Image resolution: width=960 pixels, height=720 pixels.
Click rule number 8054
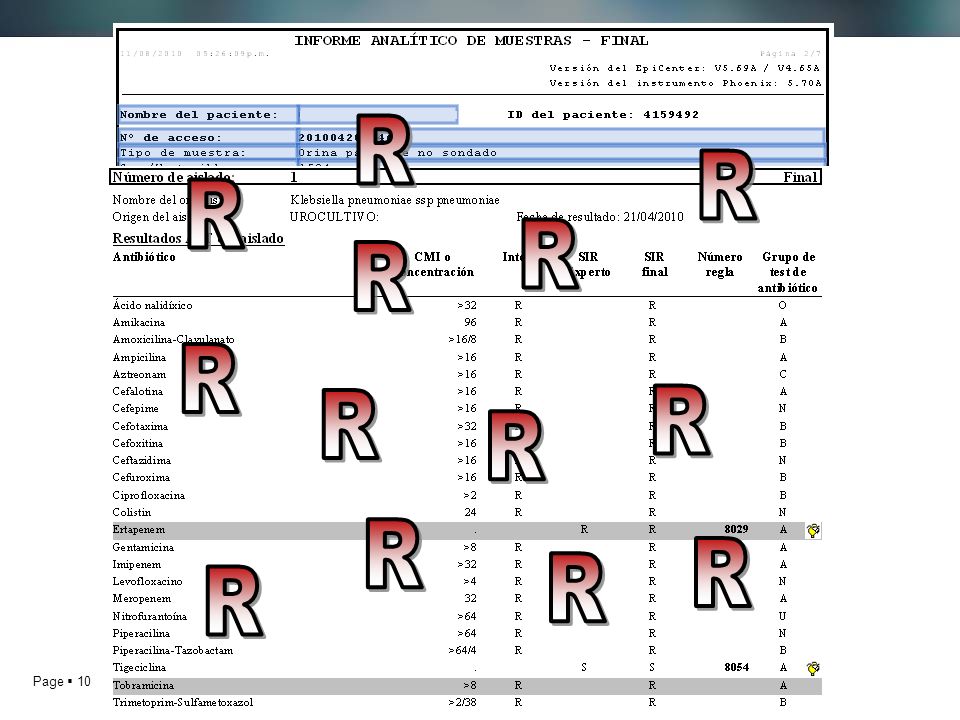click(736, 667)
